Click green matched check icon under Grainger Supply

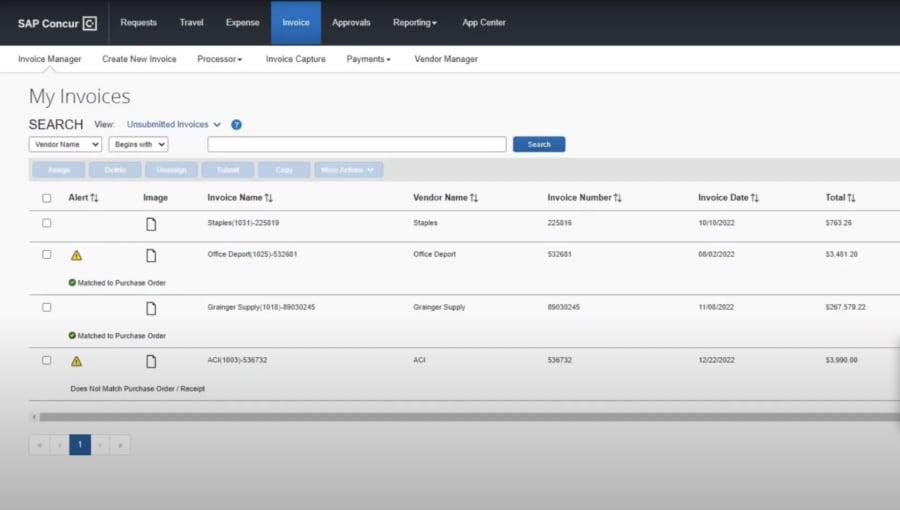coord(72,335)
